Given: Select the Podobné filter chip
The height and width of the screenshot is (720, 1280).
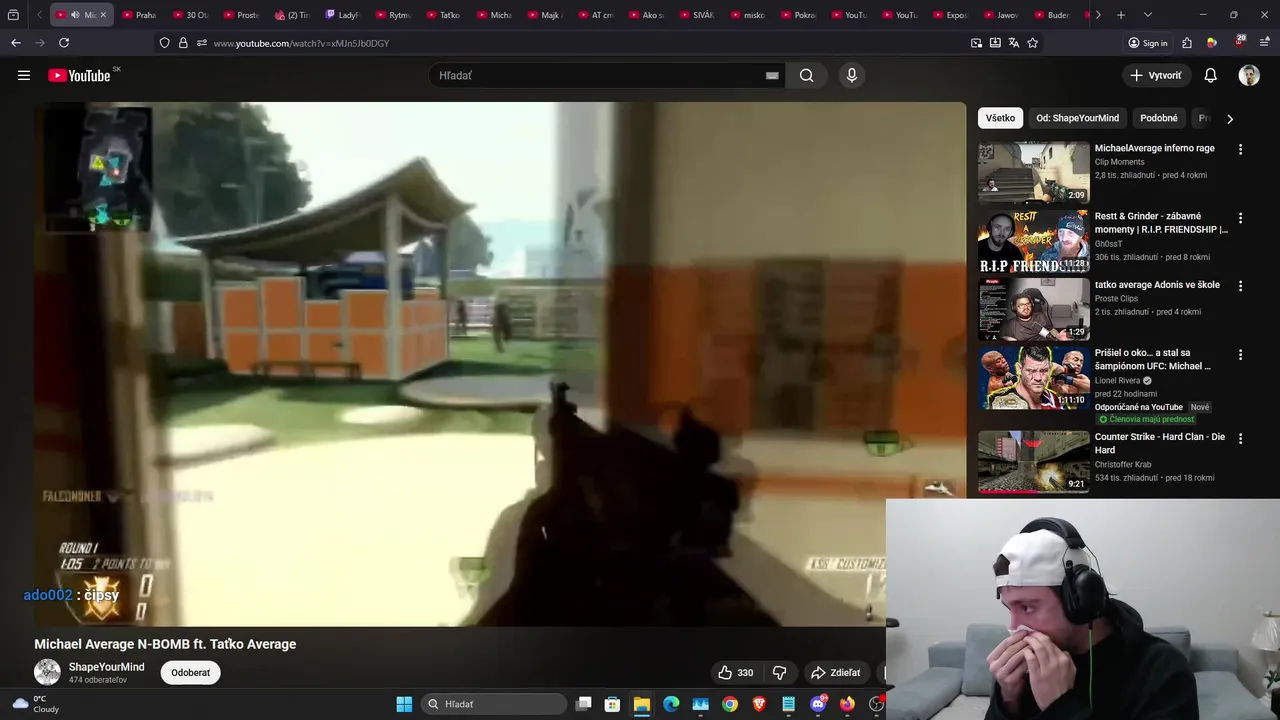Looking at the screenshot, I should [x=1159, y=118].
